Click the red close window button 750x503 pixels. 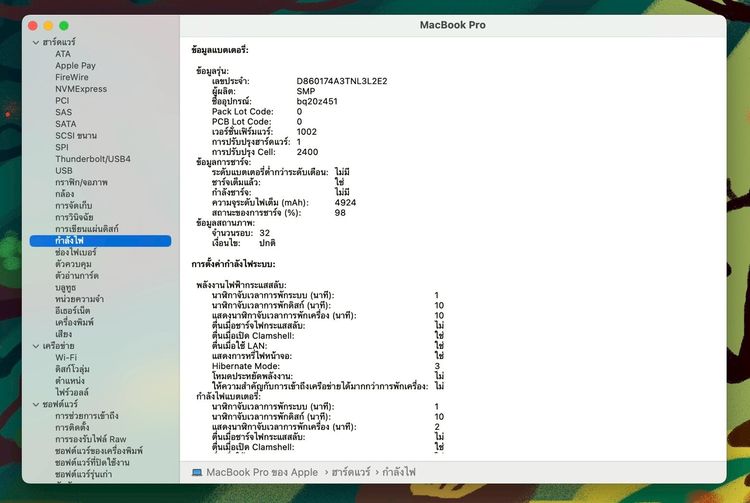pyautogui.click(x=33, y=26)
